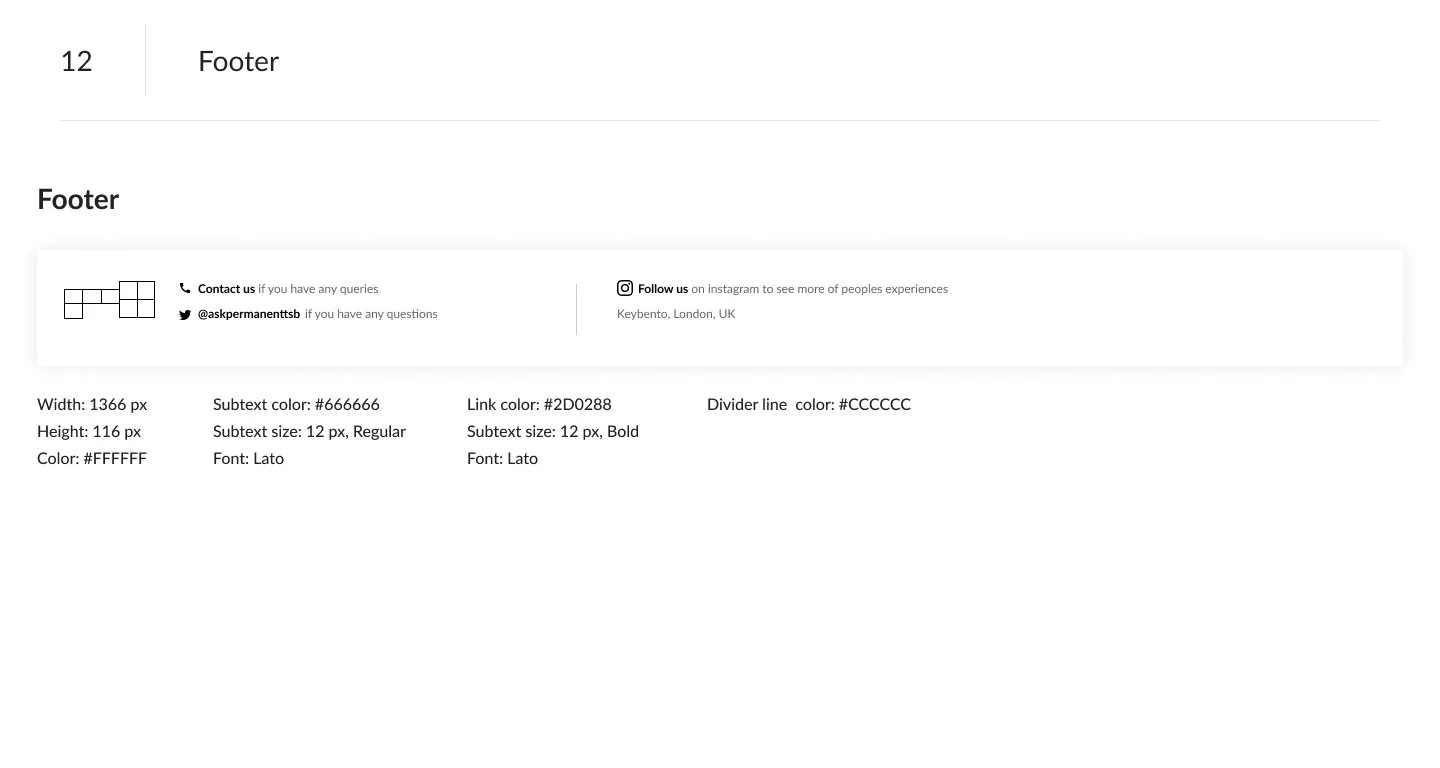Open the Contact us link
Image resolution: width=1440 pixels, height=768 pixels.
(x=226, y=289)
